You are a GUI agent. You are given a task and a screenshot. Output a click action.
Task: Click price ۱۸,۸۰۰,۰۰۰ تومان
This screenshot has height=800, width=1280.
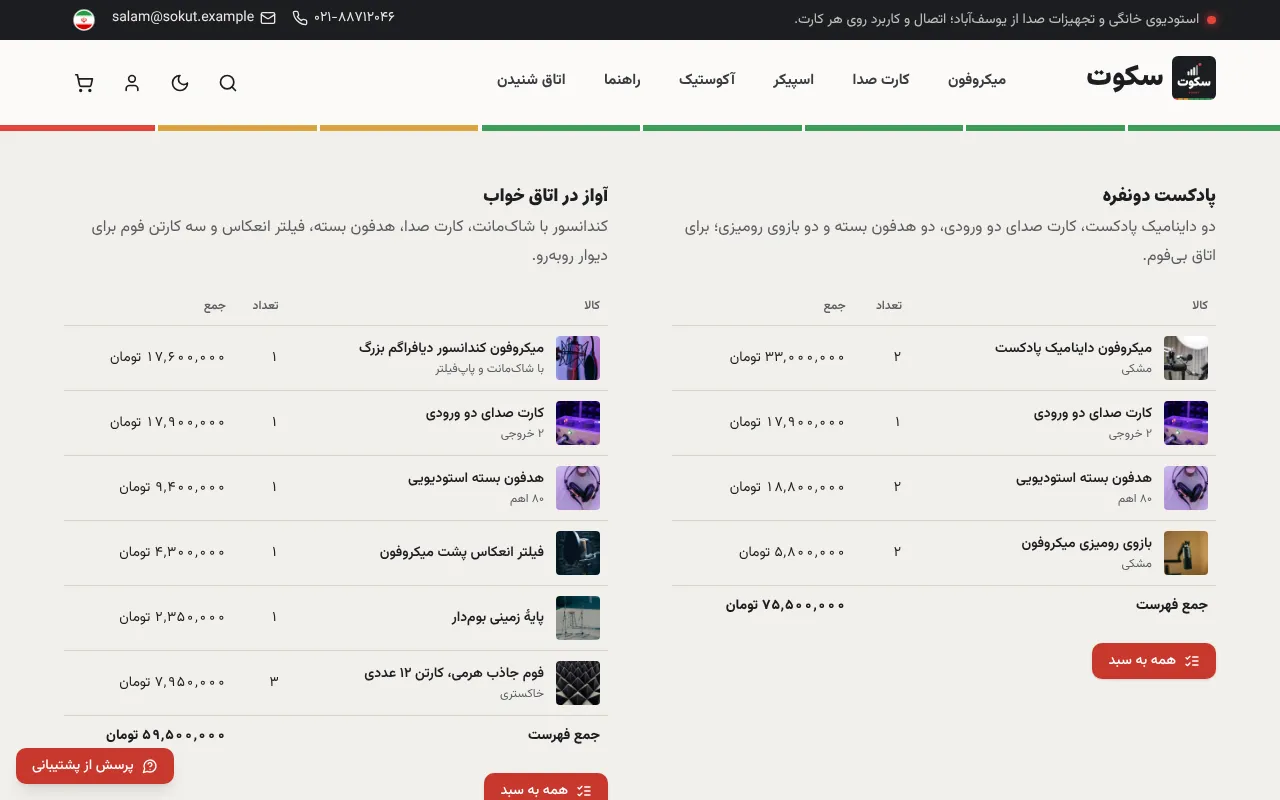(x=787, y=487)
